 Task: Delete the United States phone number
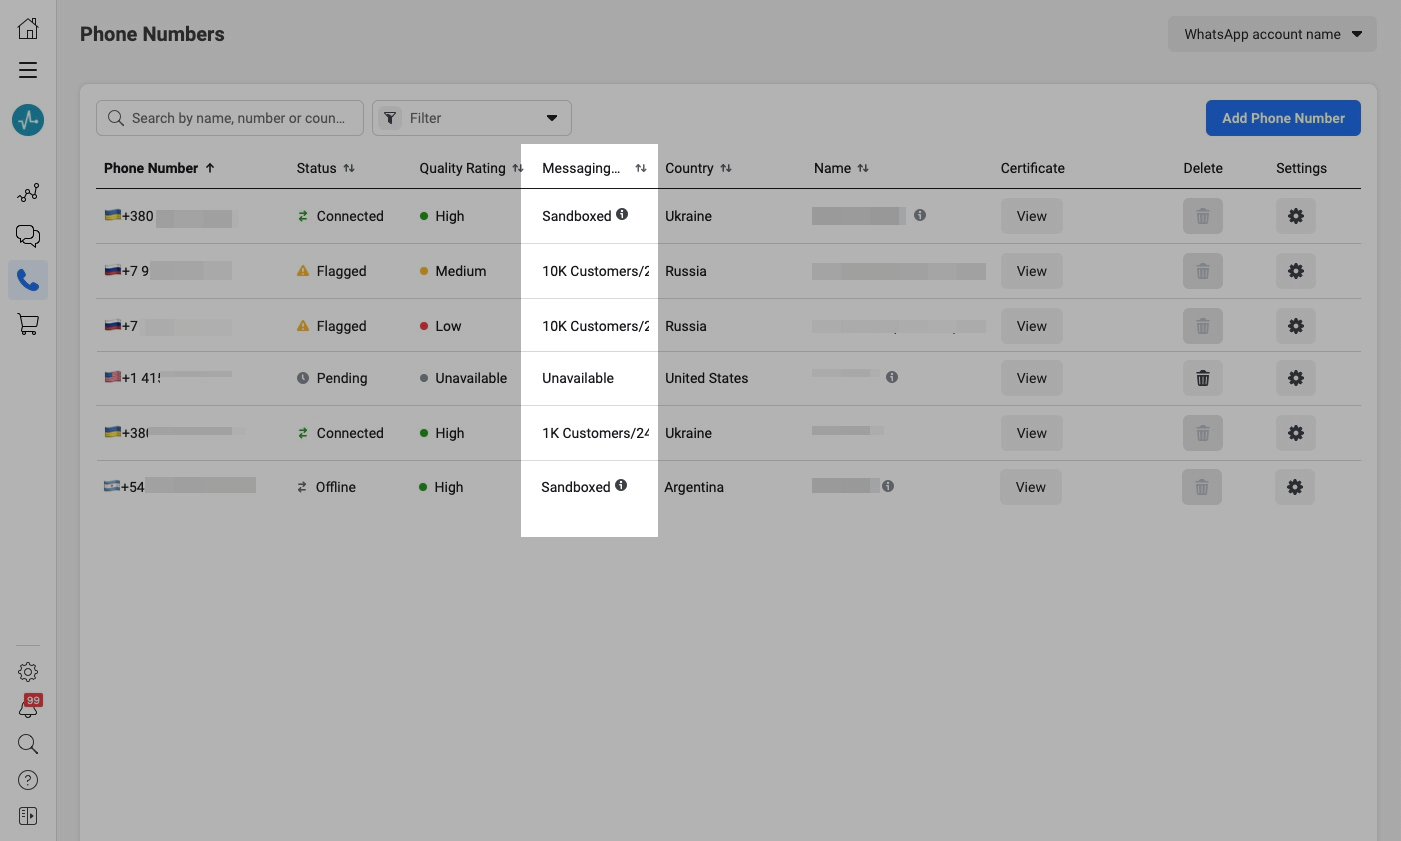(x=1203, y=378)
